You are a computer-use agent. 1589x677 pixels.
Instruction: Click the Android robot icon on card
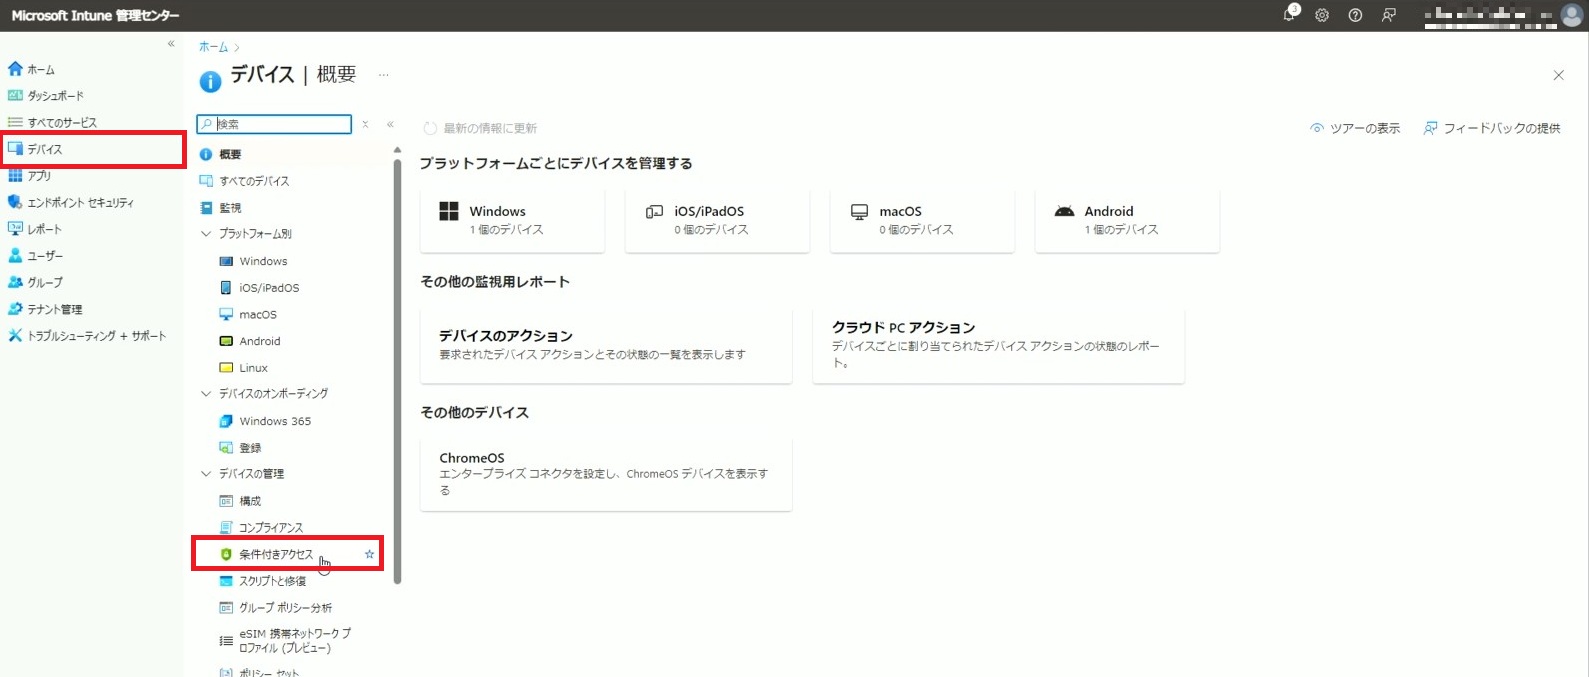click(1064, 211)
